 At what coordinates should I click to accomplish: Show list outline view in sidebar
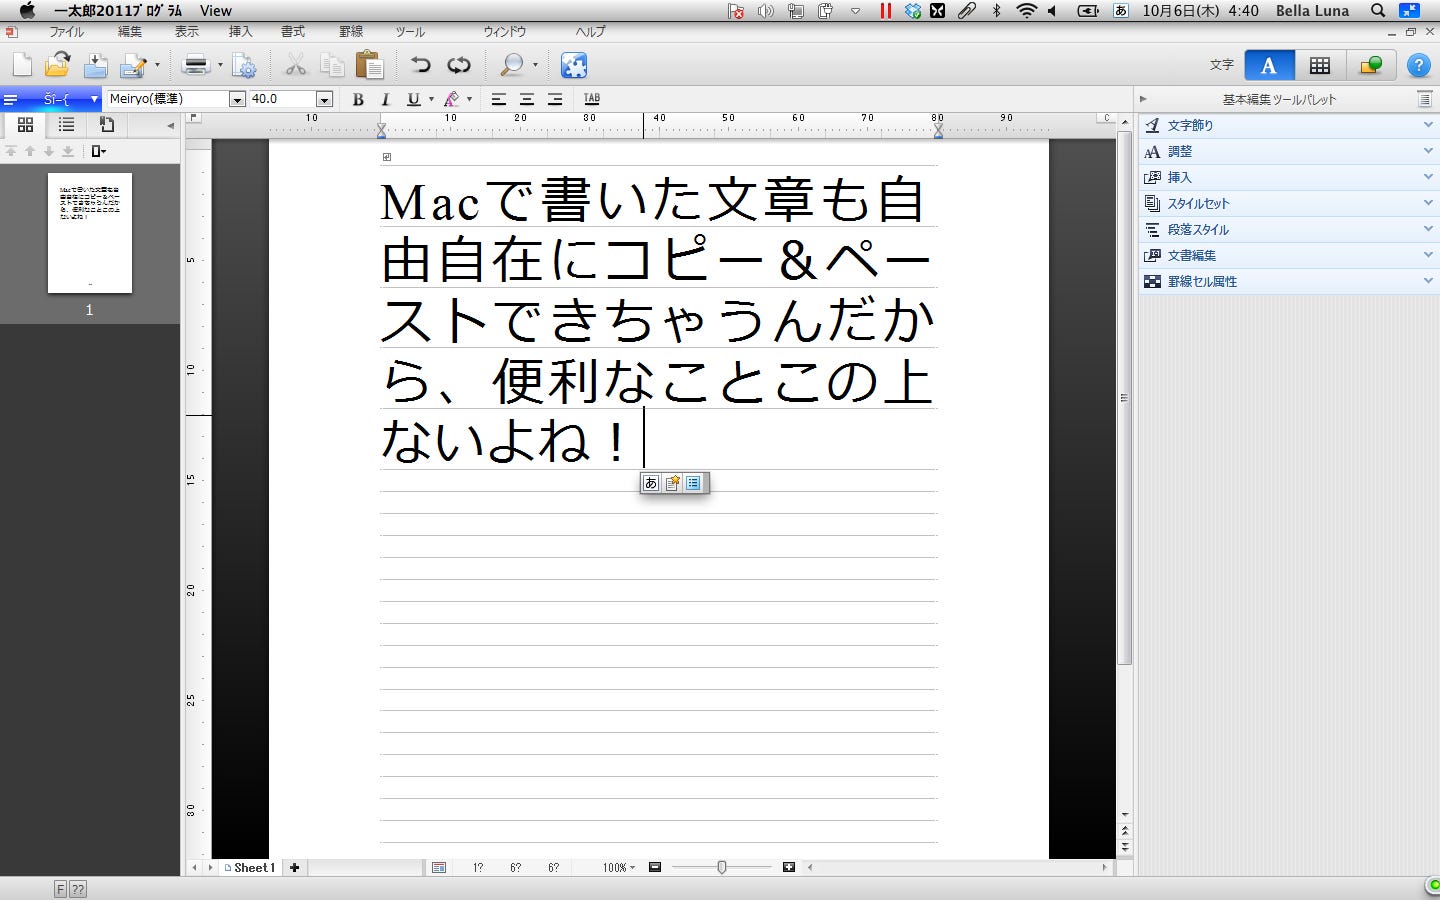pos(66,124)
